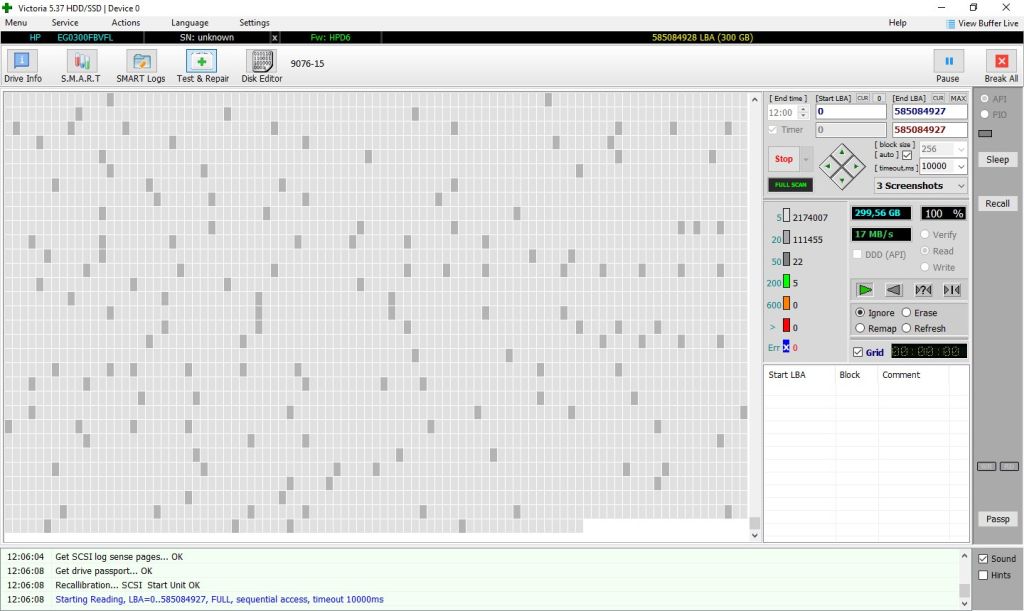Pause the running scan
Image resolution: width=1024 pixels, height=611 pixels.
pyautogui.click(x=948, y=67)
